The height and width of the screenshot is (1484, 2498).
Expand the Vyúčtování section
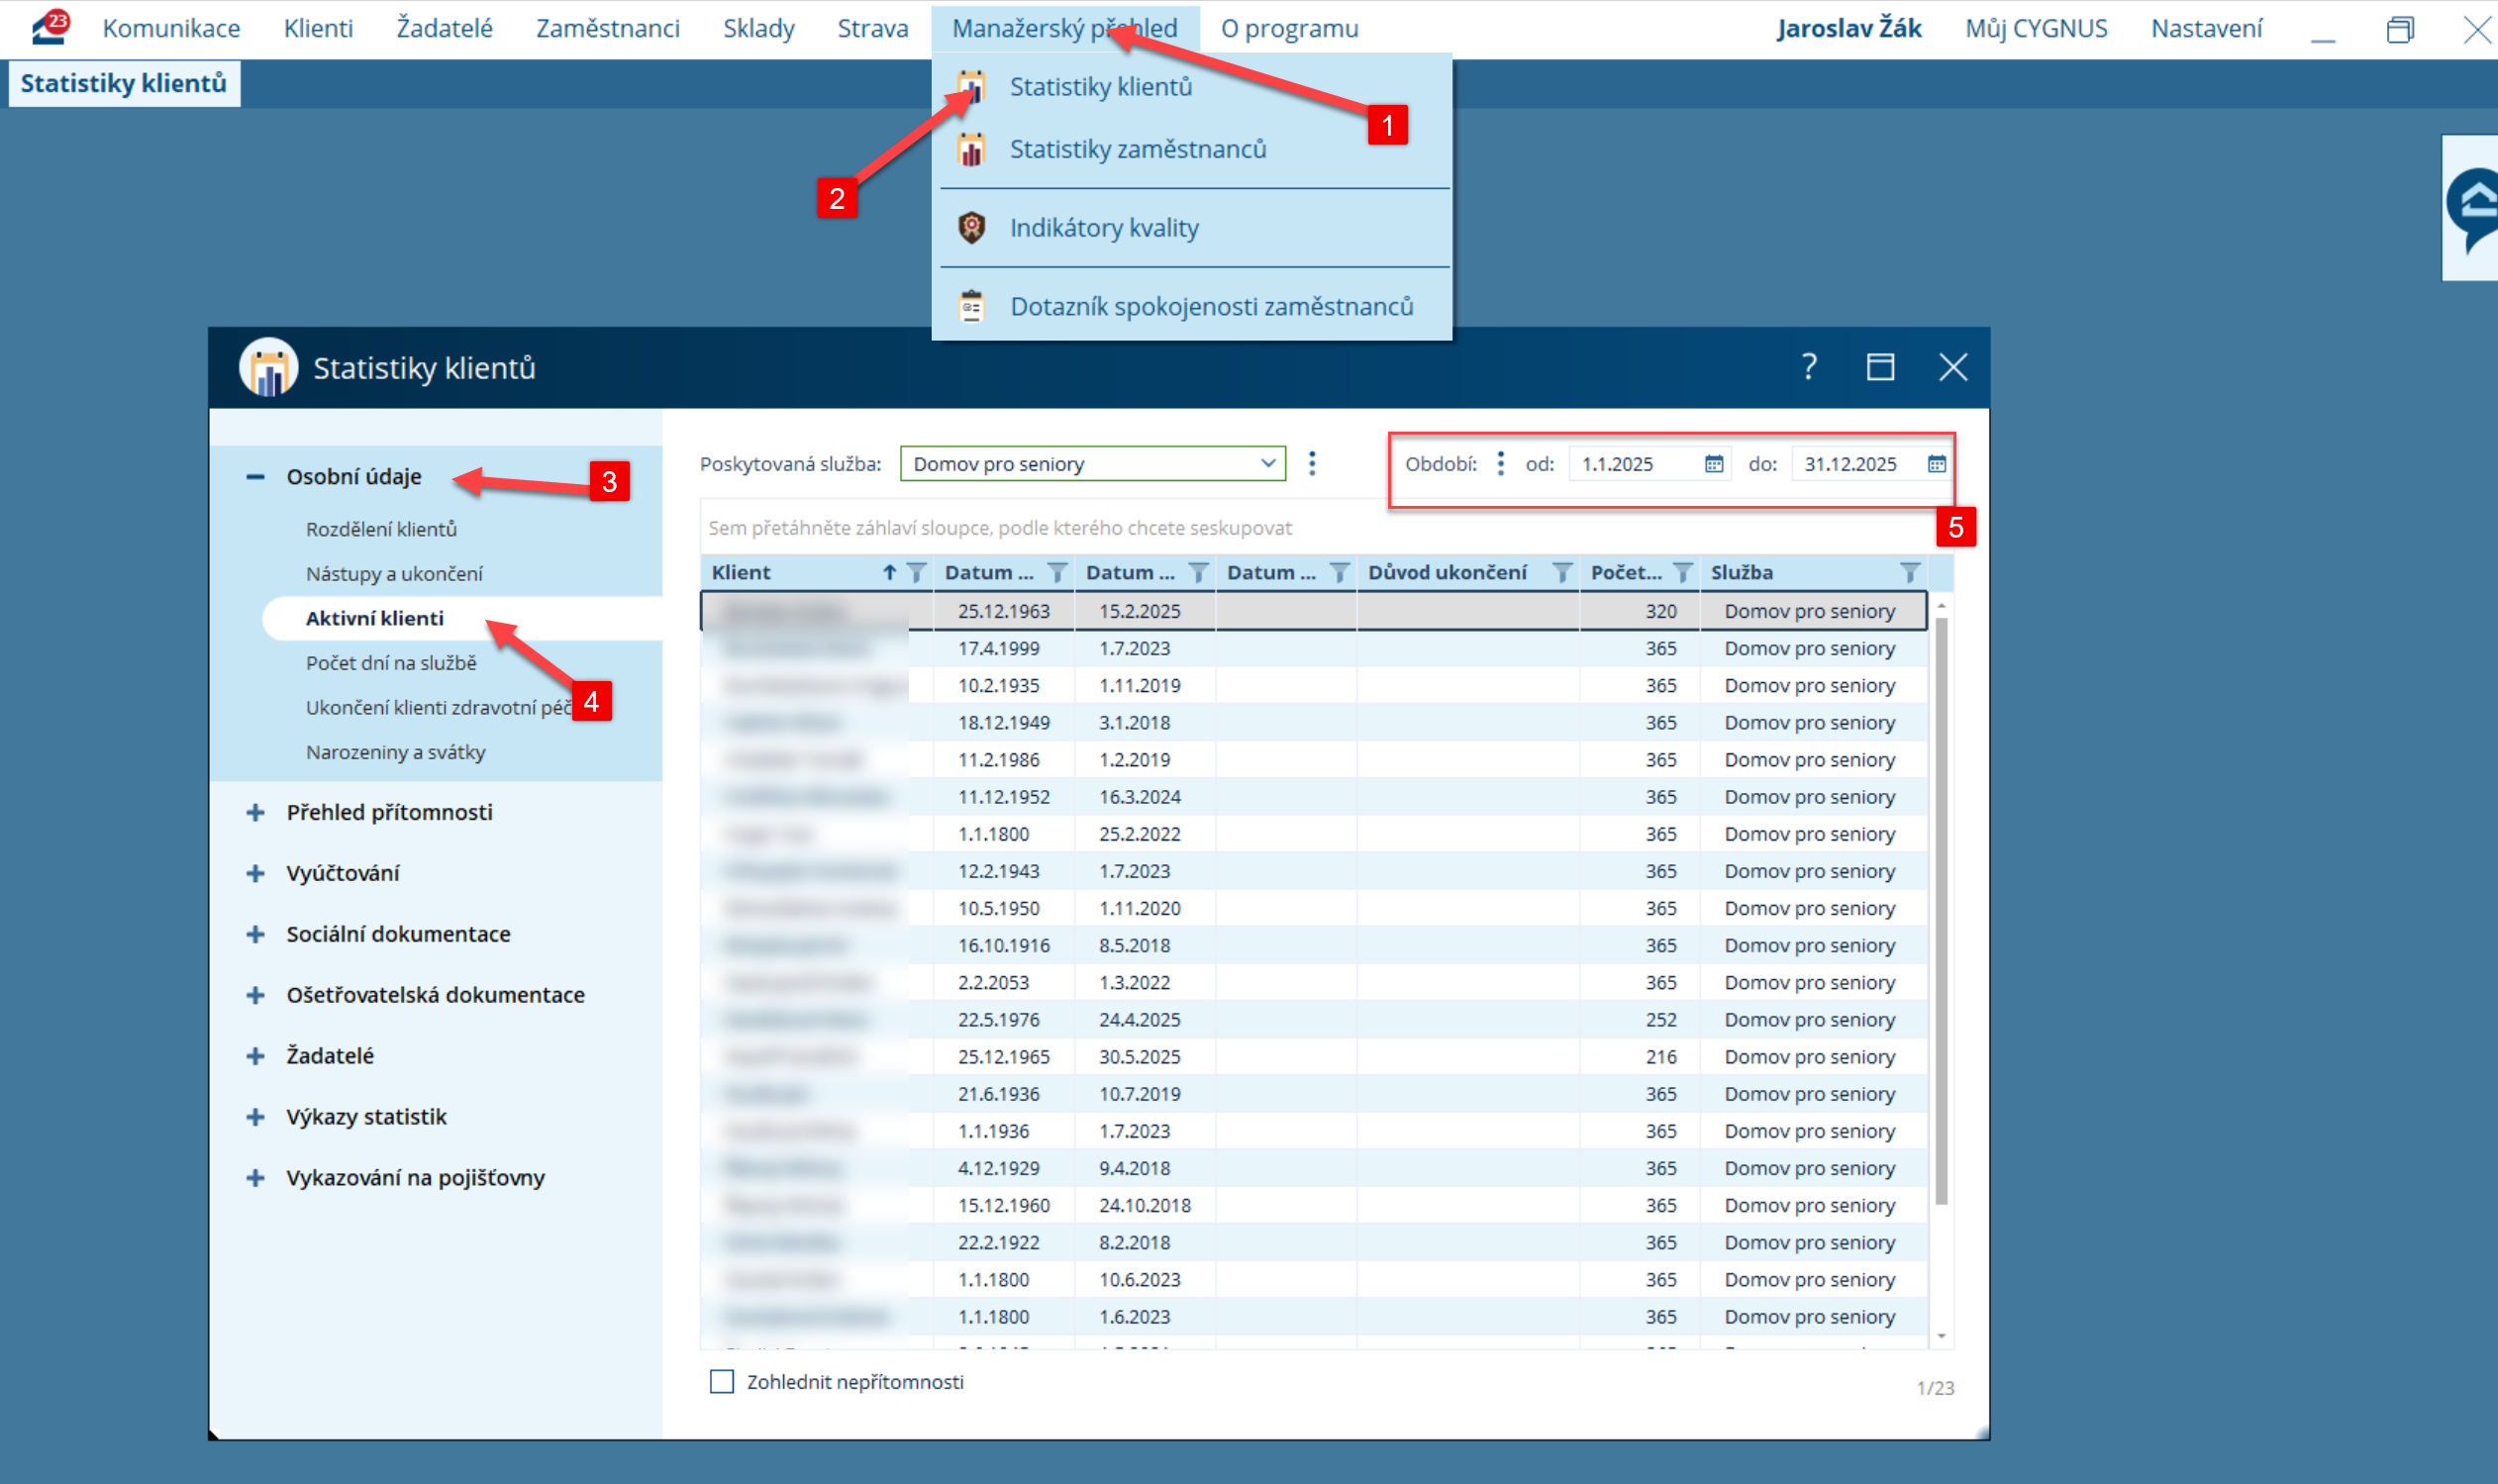(x=256, y=874)
